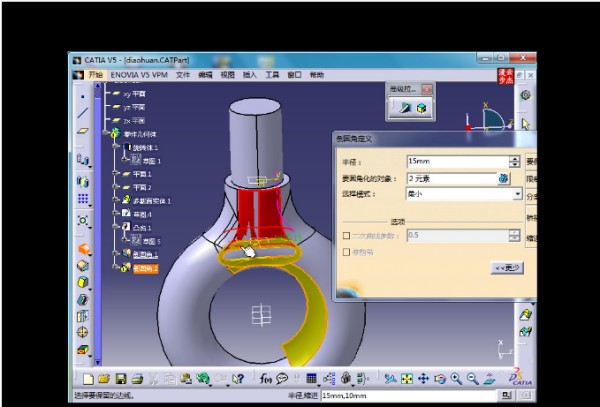This screenshot has width=600, height=407.
Task: Collapse the 旋转体.1 tree node
Action: tap(116, 146)
